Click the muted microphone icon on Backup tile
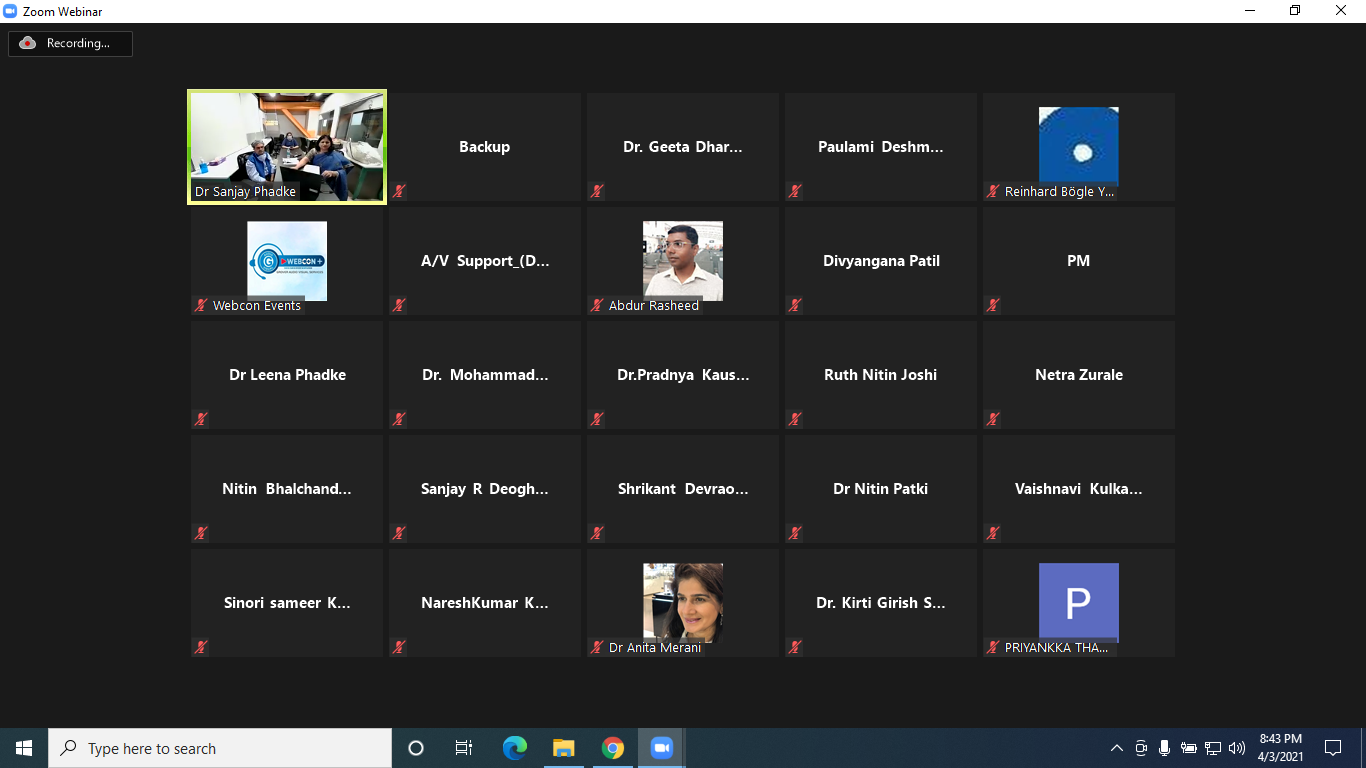 point(399,191)
